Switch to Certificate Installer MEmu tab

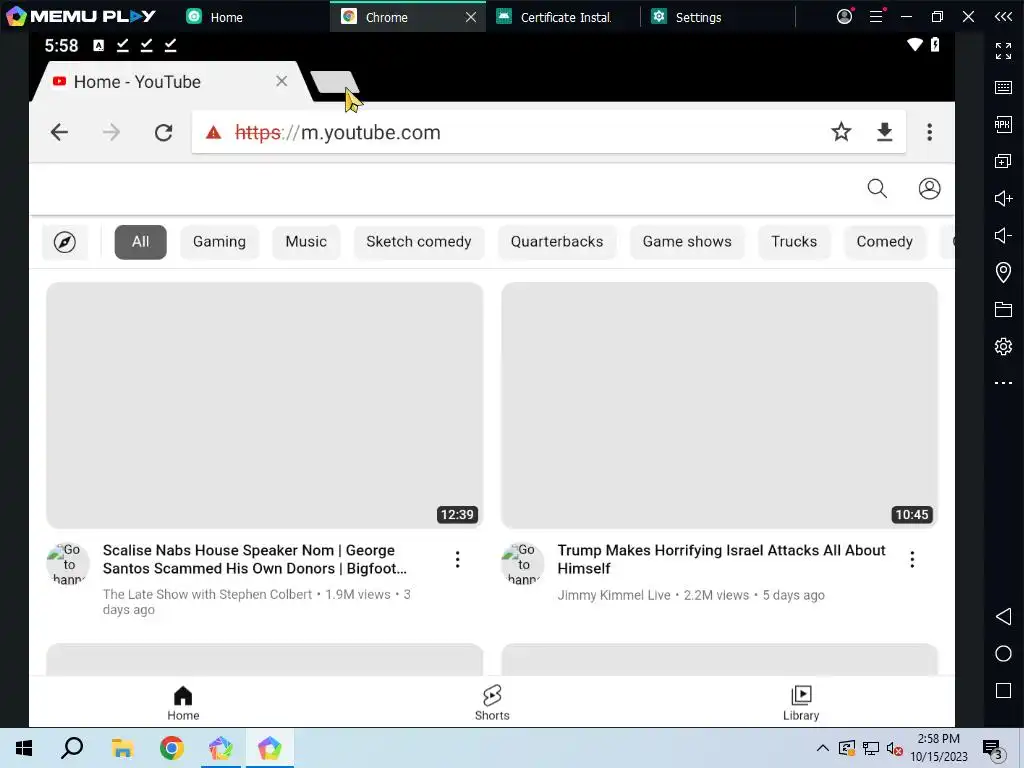pyautogui.click(x=563, y=17)
